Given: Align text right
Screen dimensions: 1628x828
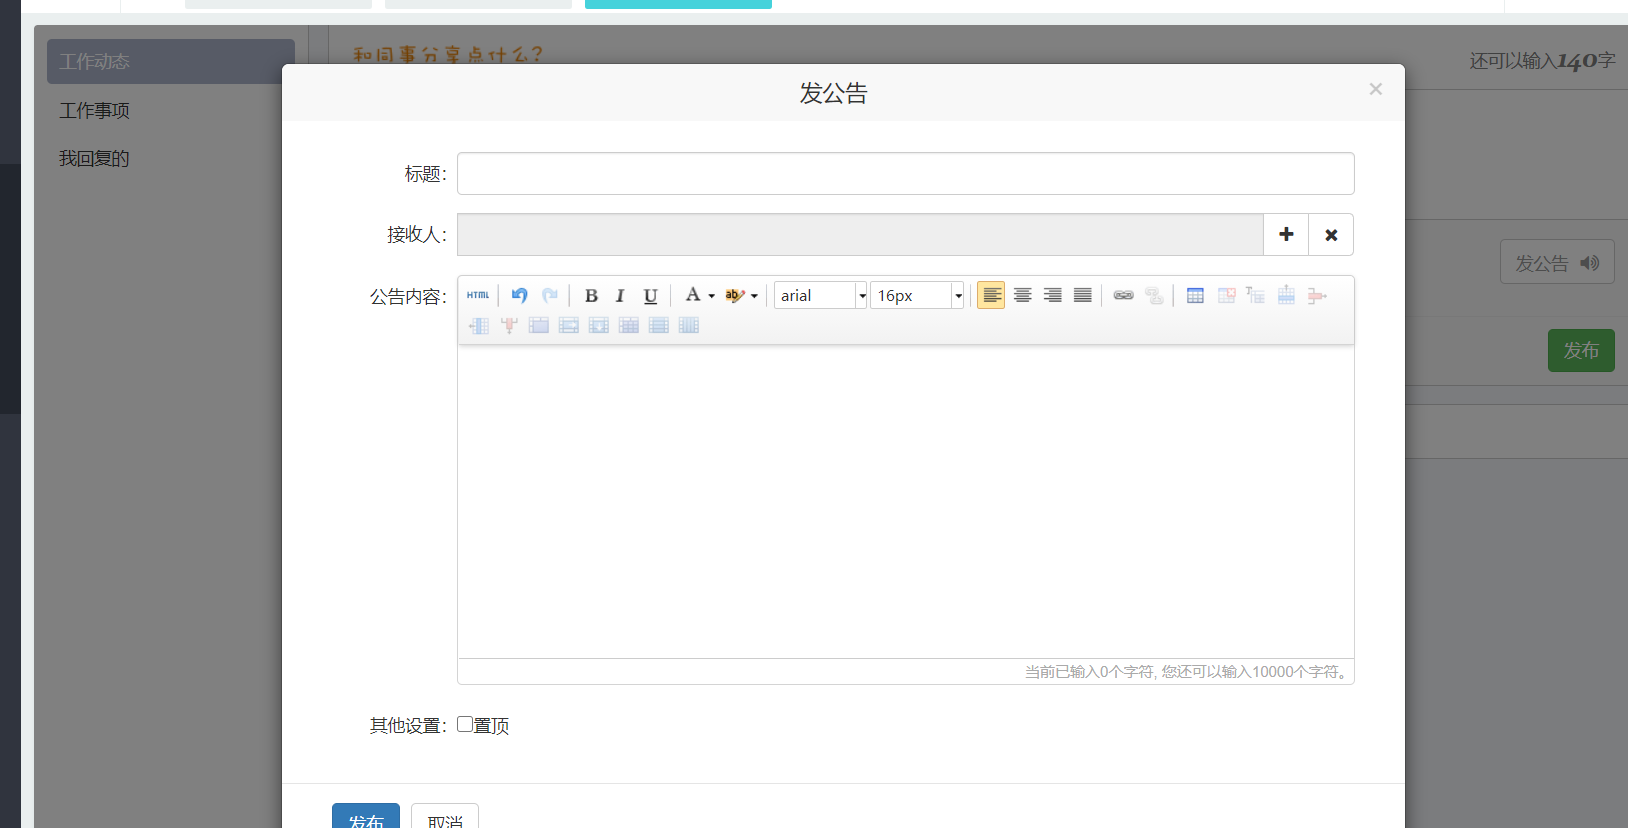Looking at the screenshot, I should point(1052,295).
